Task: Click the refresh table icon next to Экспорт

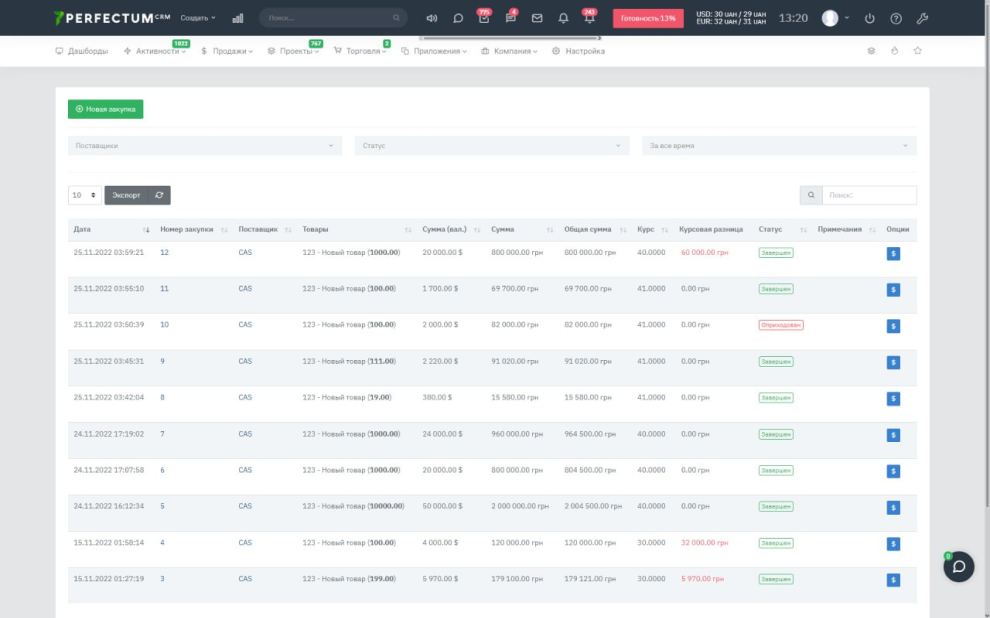Action: (x=159, y=195)
